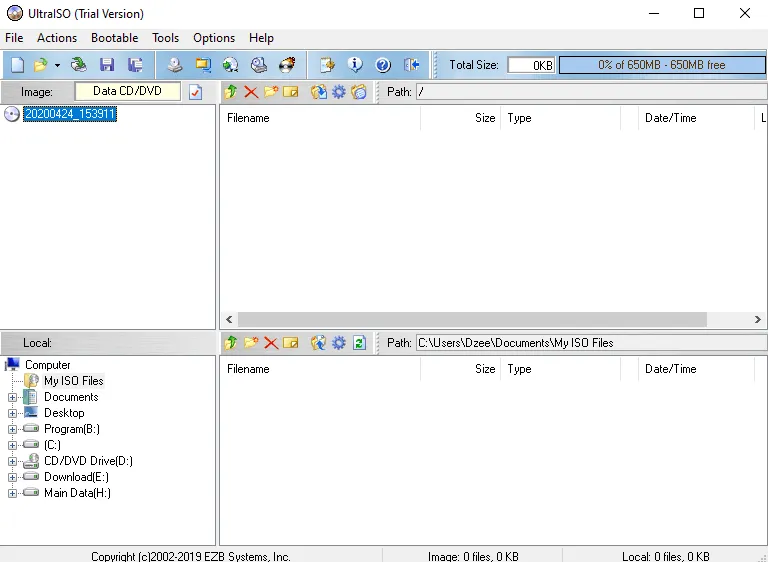Open the Actions menu
Viewport: 768px width, 562px height.
57,38
